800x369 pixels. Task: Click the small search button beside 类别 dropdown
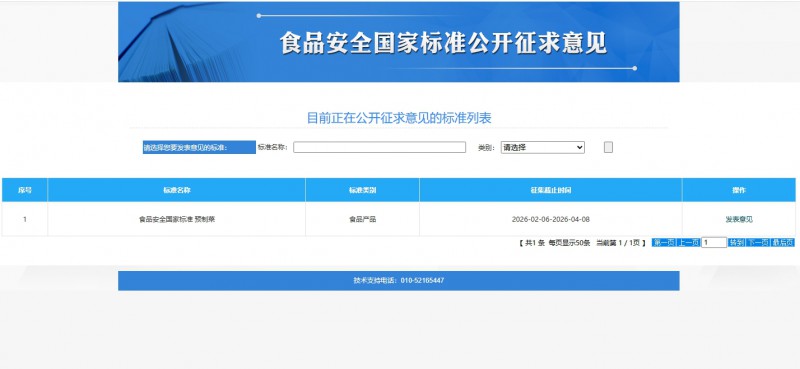point(608,147)
